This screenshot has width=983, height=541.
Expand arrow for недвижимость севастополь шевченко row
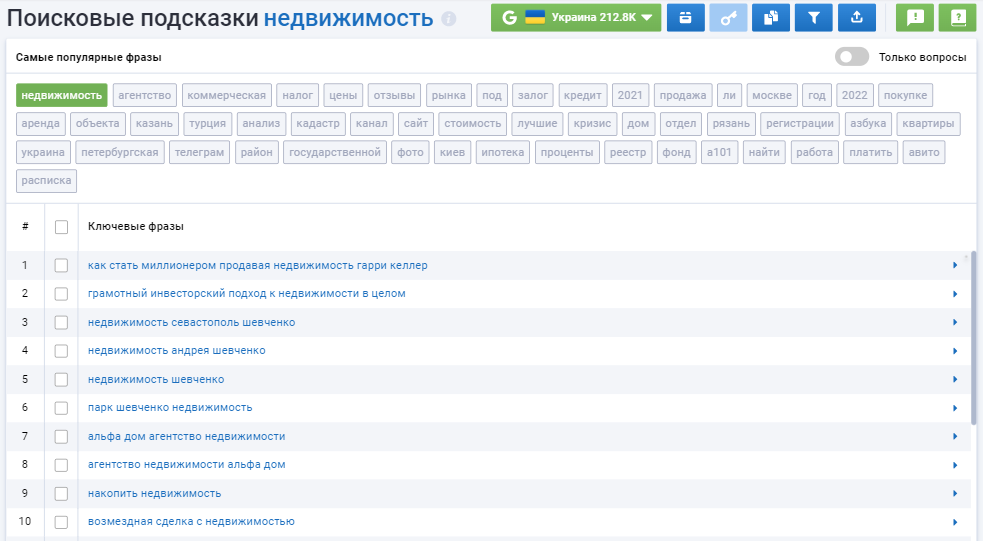coord(955,322)
